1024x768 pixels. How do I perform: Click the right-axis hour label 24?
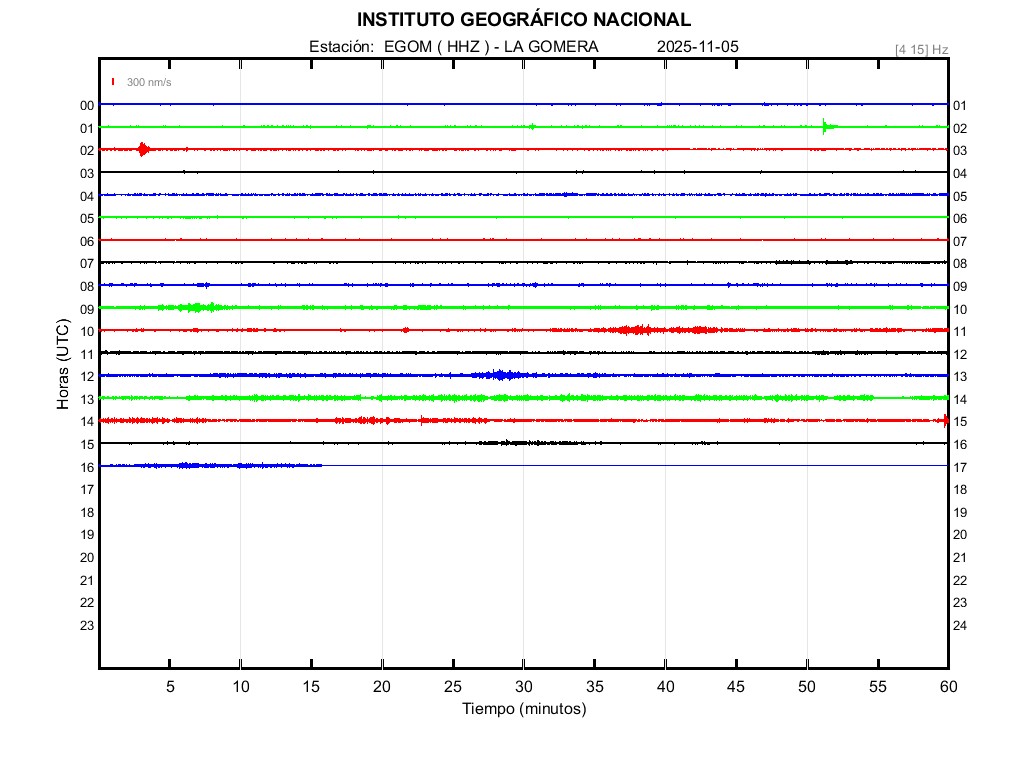(960, 625)
